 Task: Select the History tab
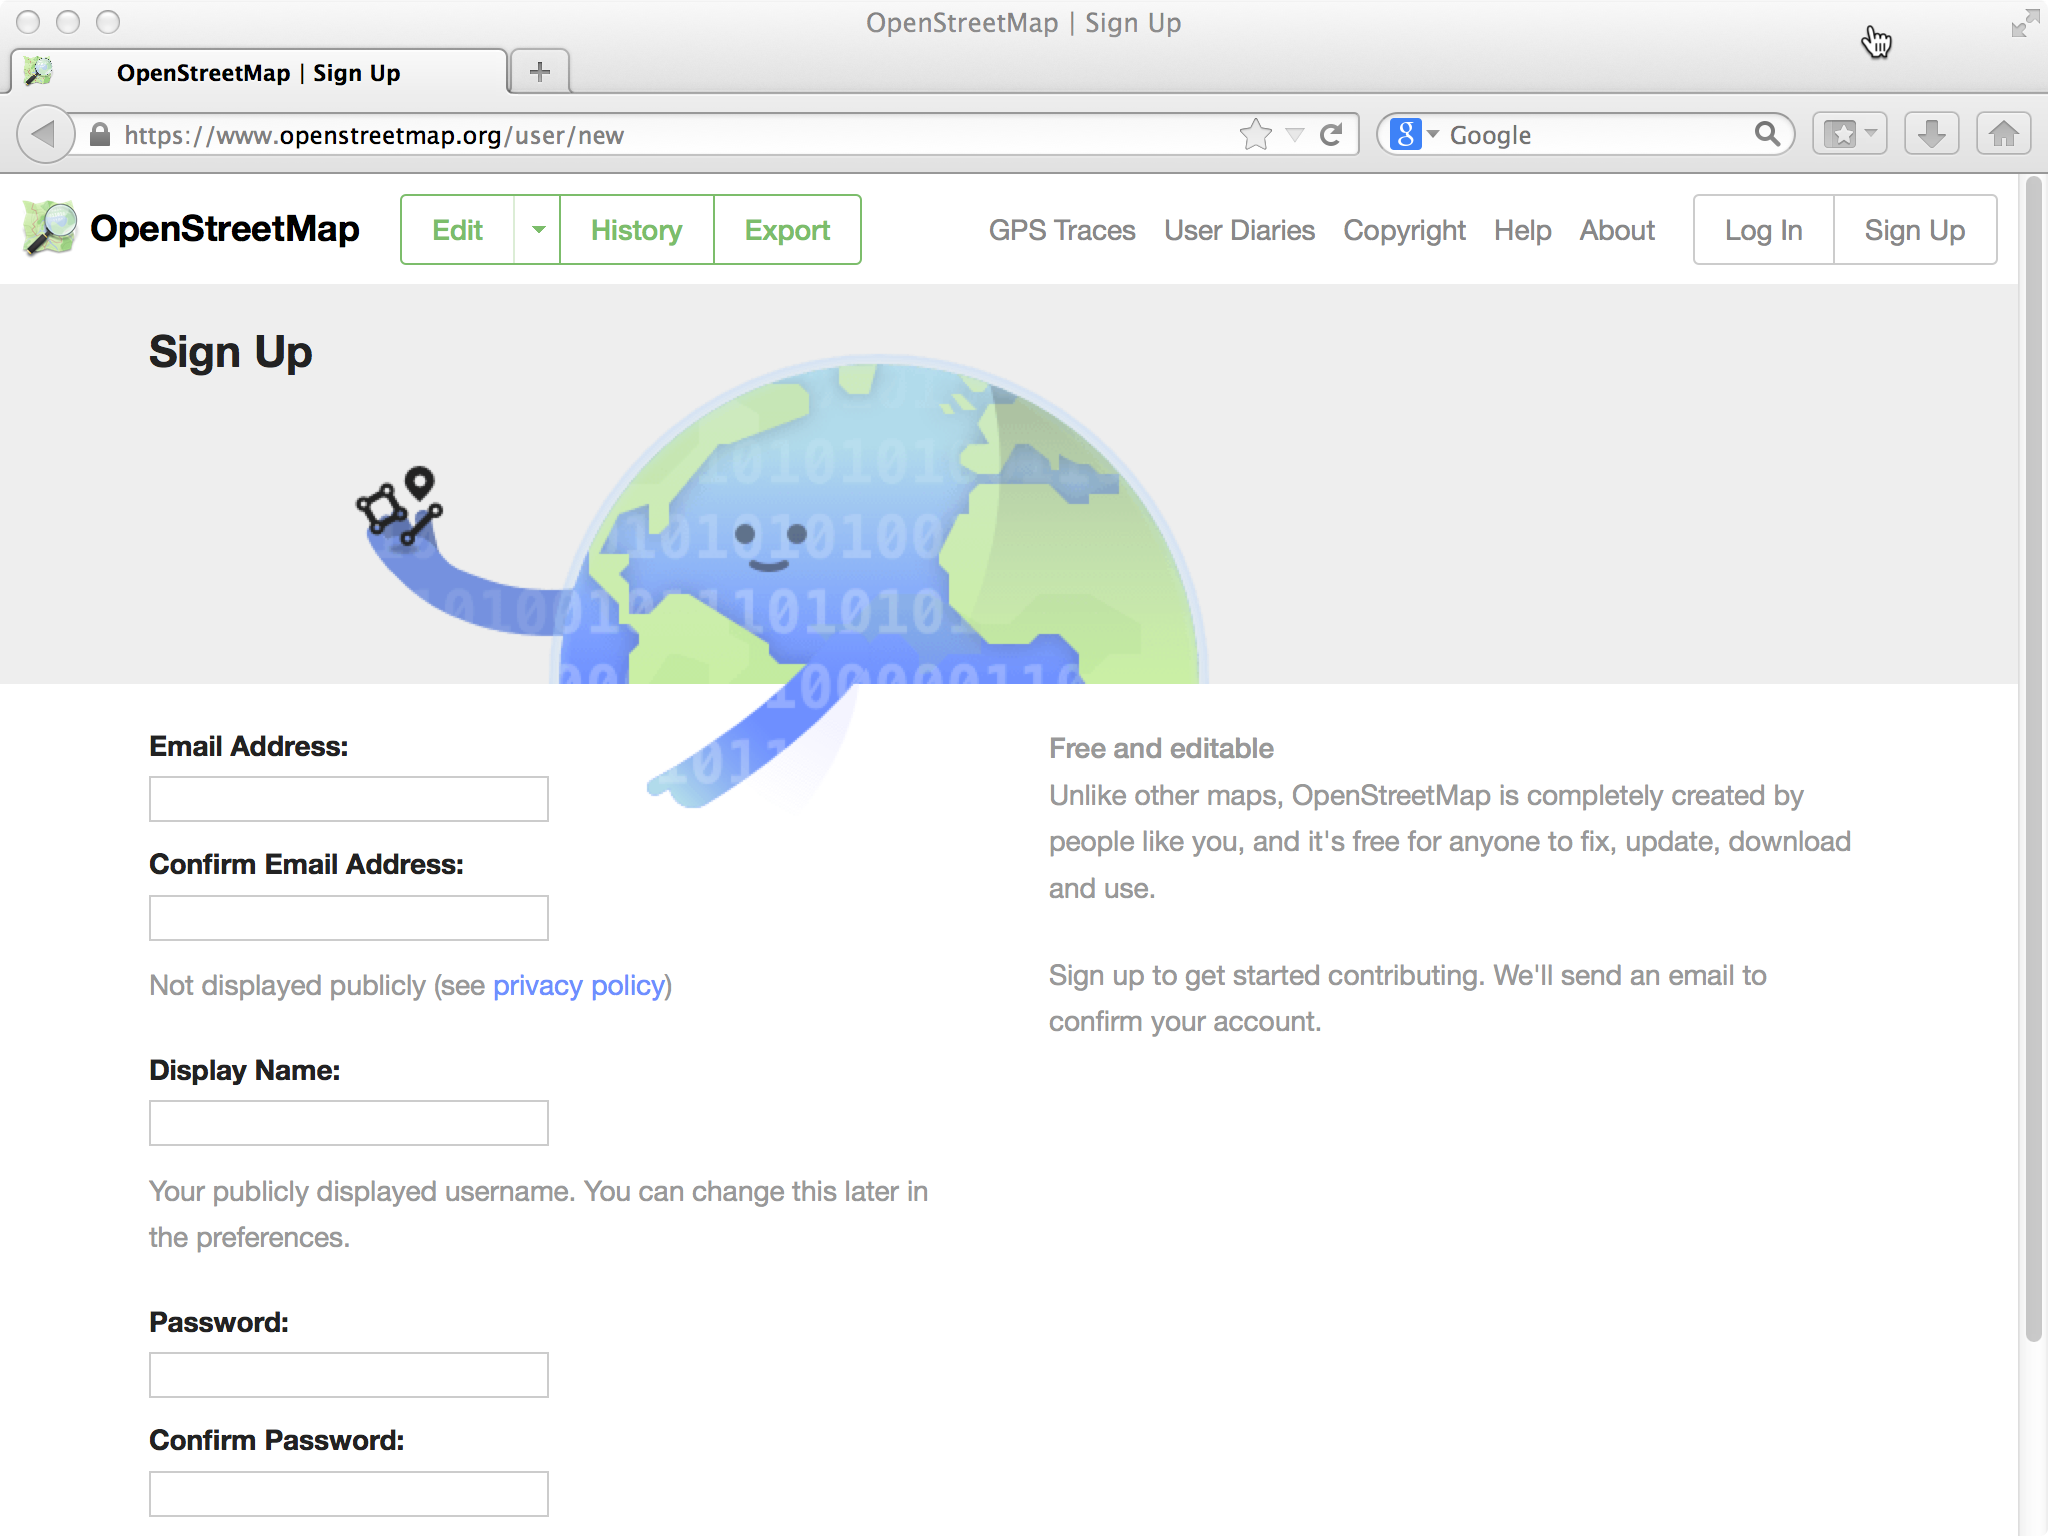[x=636, y=230]
